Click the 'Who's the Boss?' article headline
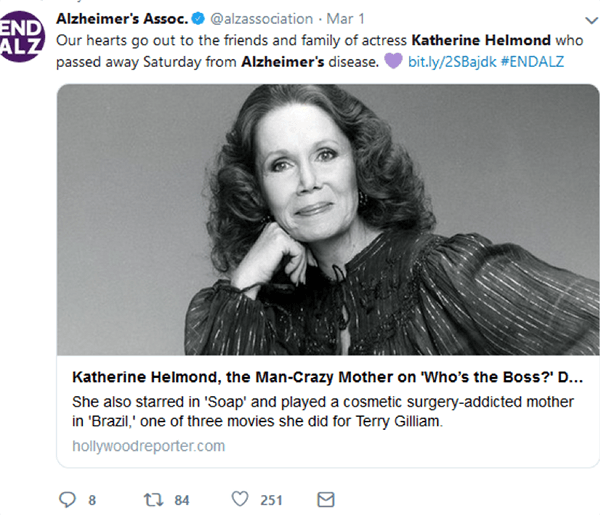The height and width of the screenshot is (515, 600). coord(327,379)
